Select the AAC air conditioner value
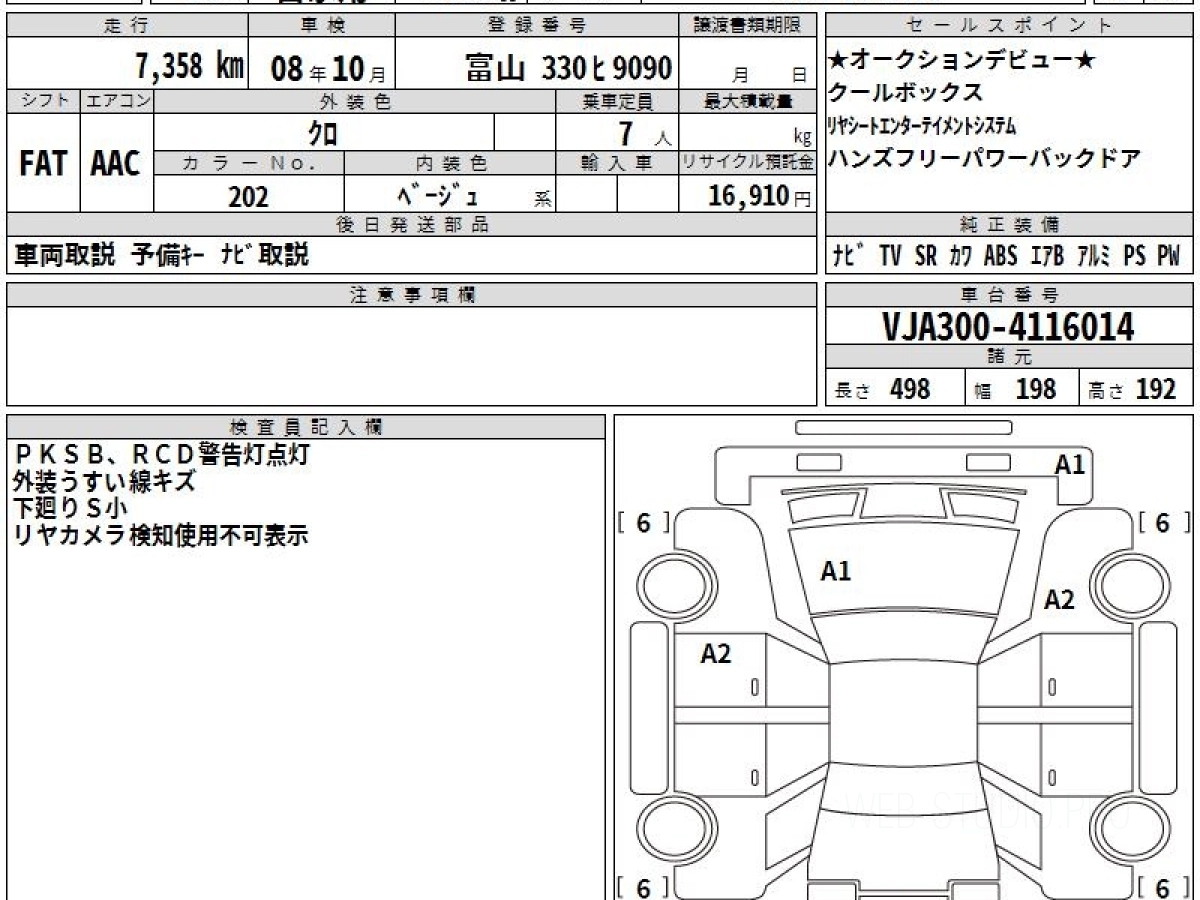 pyautogui.click(x=116, y=163)
